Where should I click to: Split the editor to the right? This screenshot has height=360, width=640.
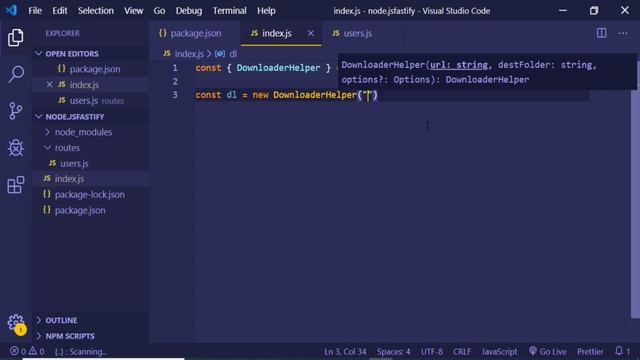click(601, 33)
